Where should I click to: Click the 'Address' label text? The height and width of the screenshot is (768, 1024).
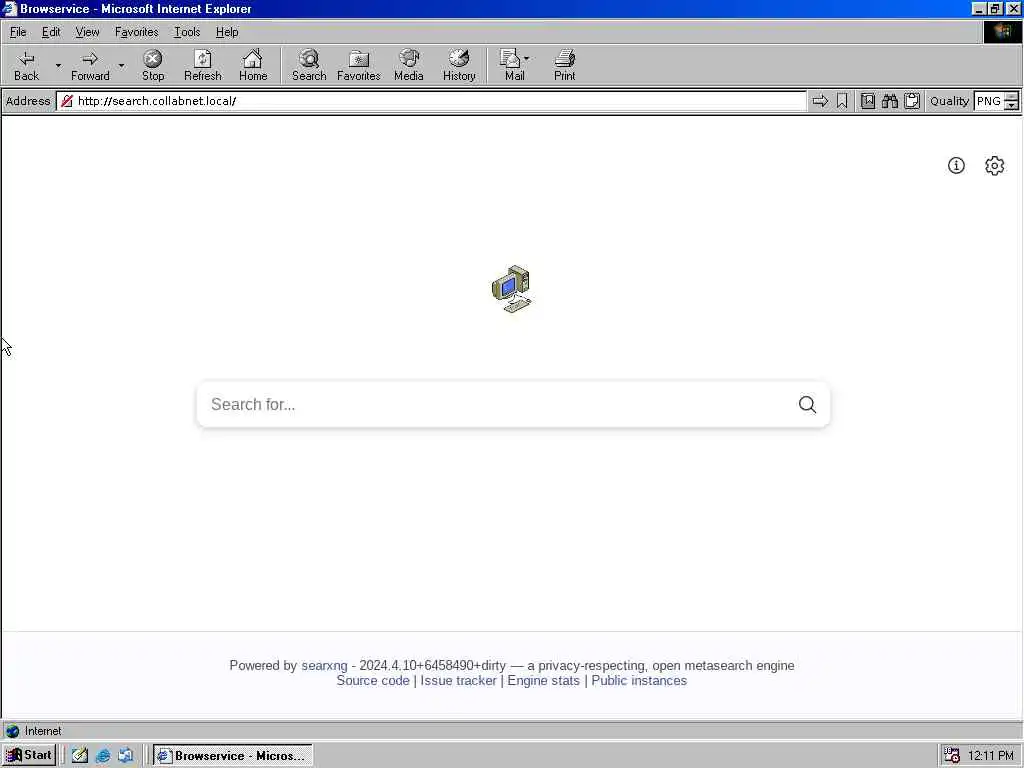(x=27, y=101)
